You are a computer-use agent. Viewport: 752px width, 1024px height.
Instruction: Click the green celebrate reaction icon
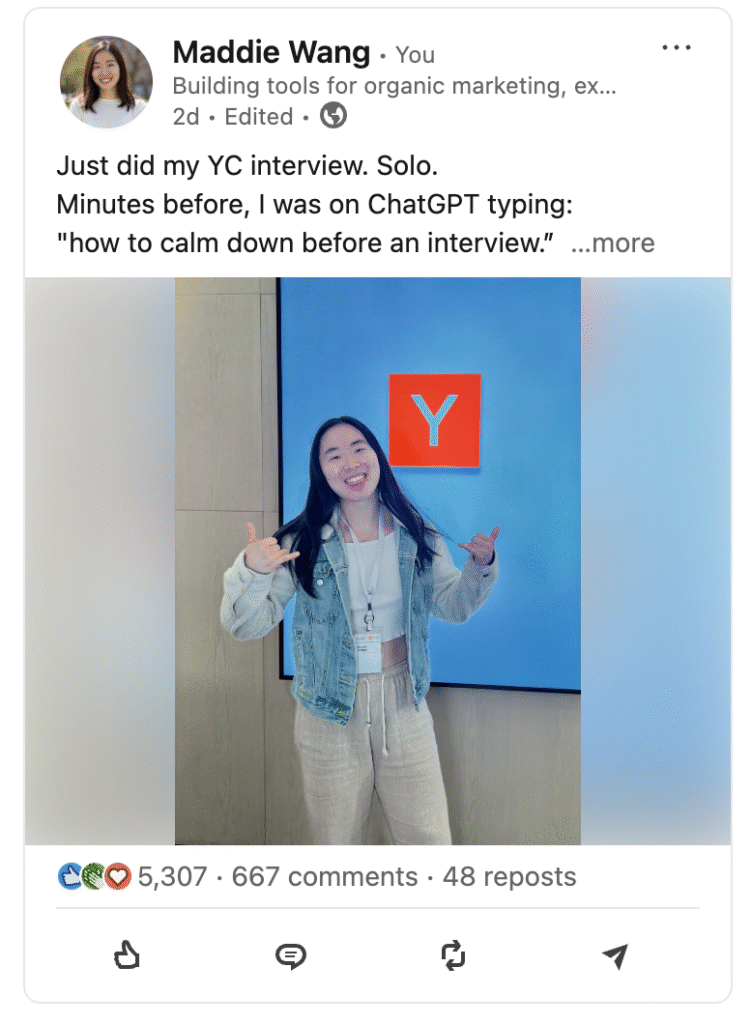(94, 876)
